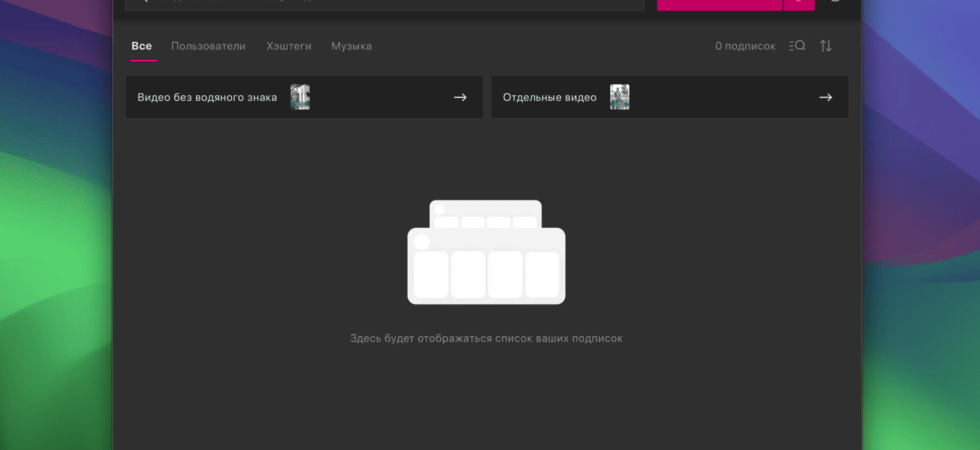
Task: Open the search-in-subscriptions list icon
Action: click(797, 46)
